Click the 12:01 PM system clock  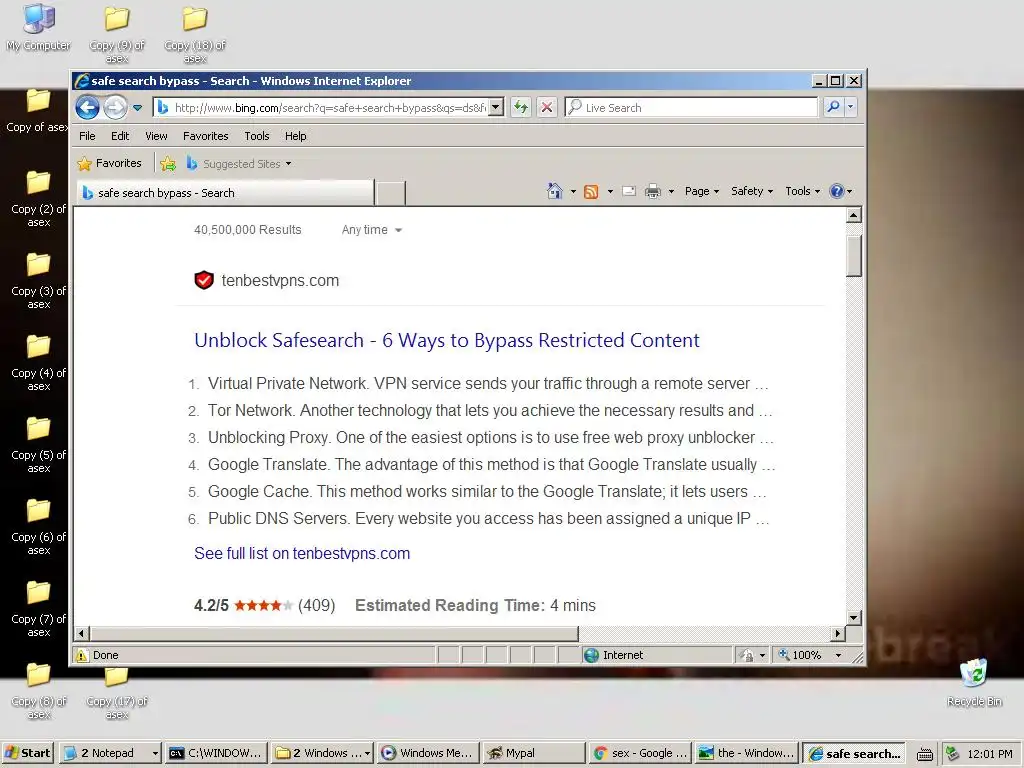click(x=989, y=754)
